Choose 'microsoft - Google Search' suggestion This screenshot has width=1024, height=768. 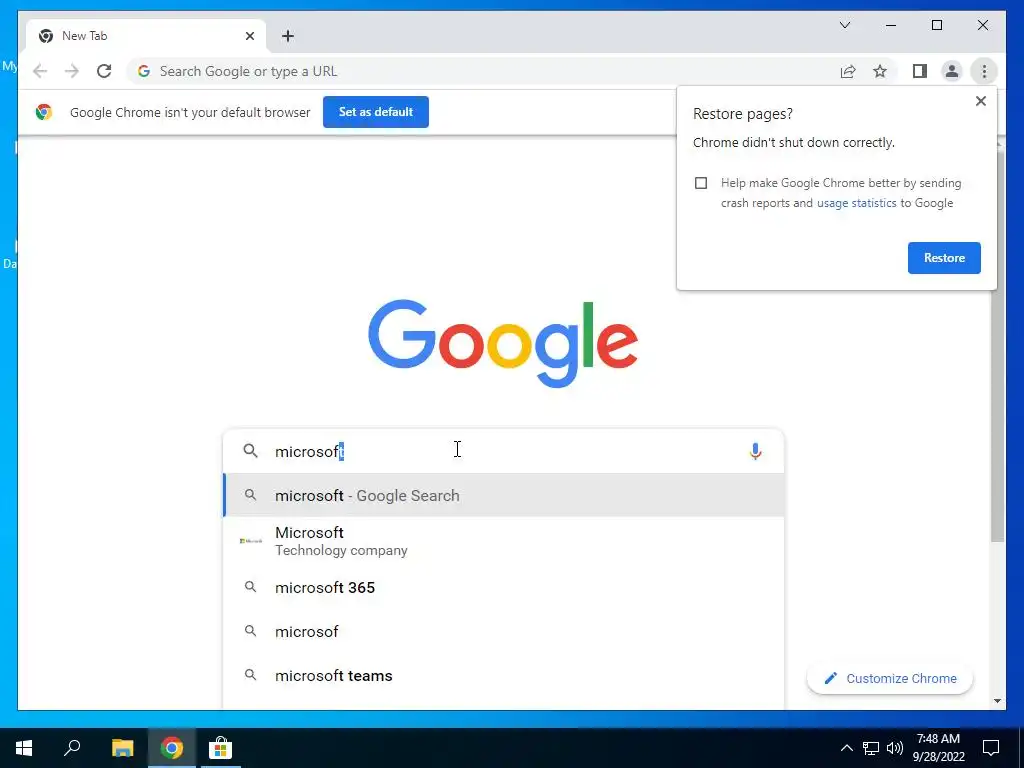504,496
